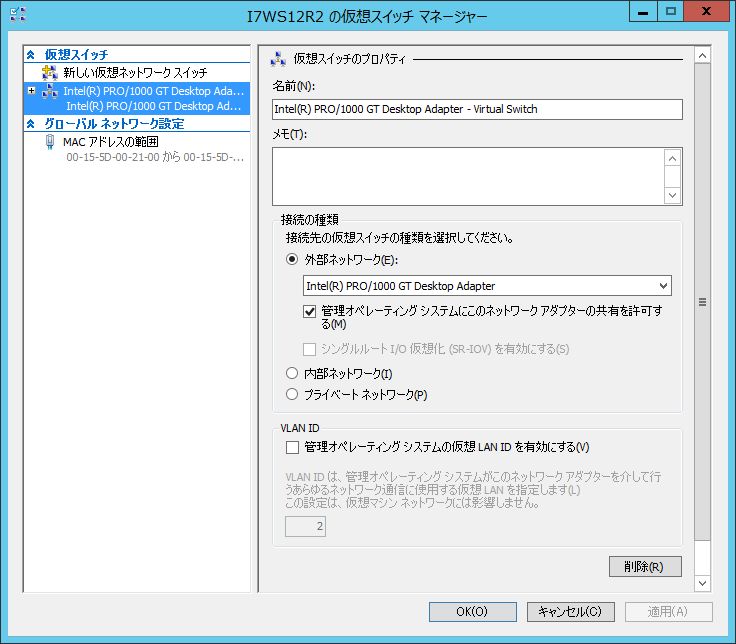Viewport: 736px width, 644px height.
Task: Click the Intel PRO/1000 virtual switch icon
Action: pos(50,91)
